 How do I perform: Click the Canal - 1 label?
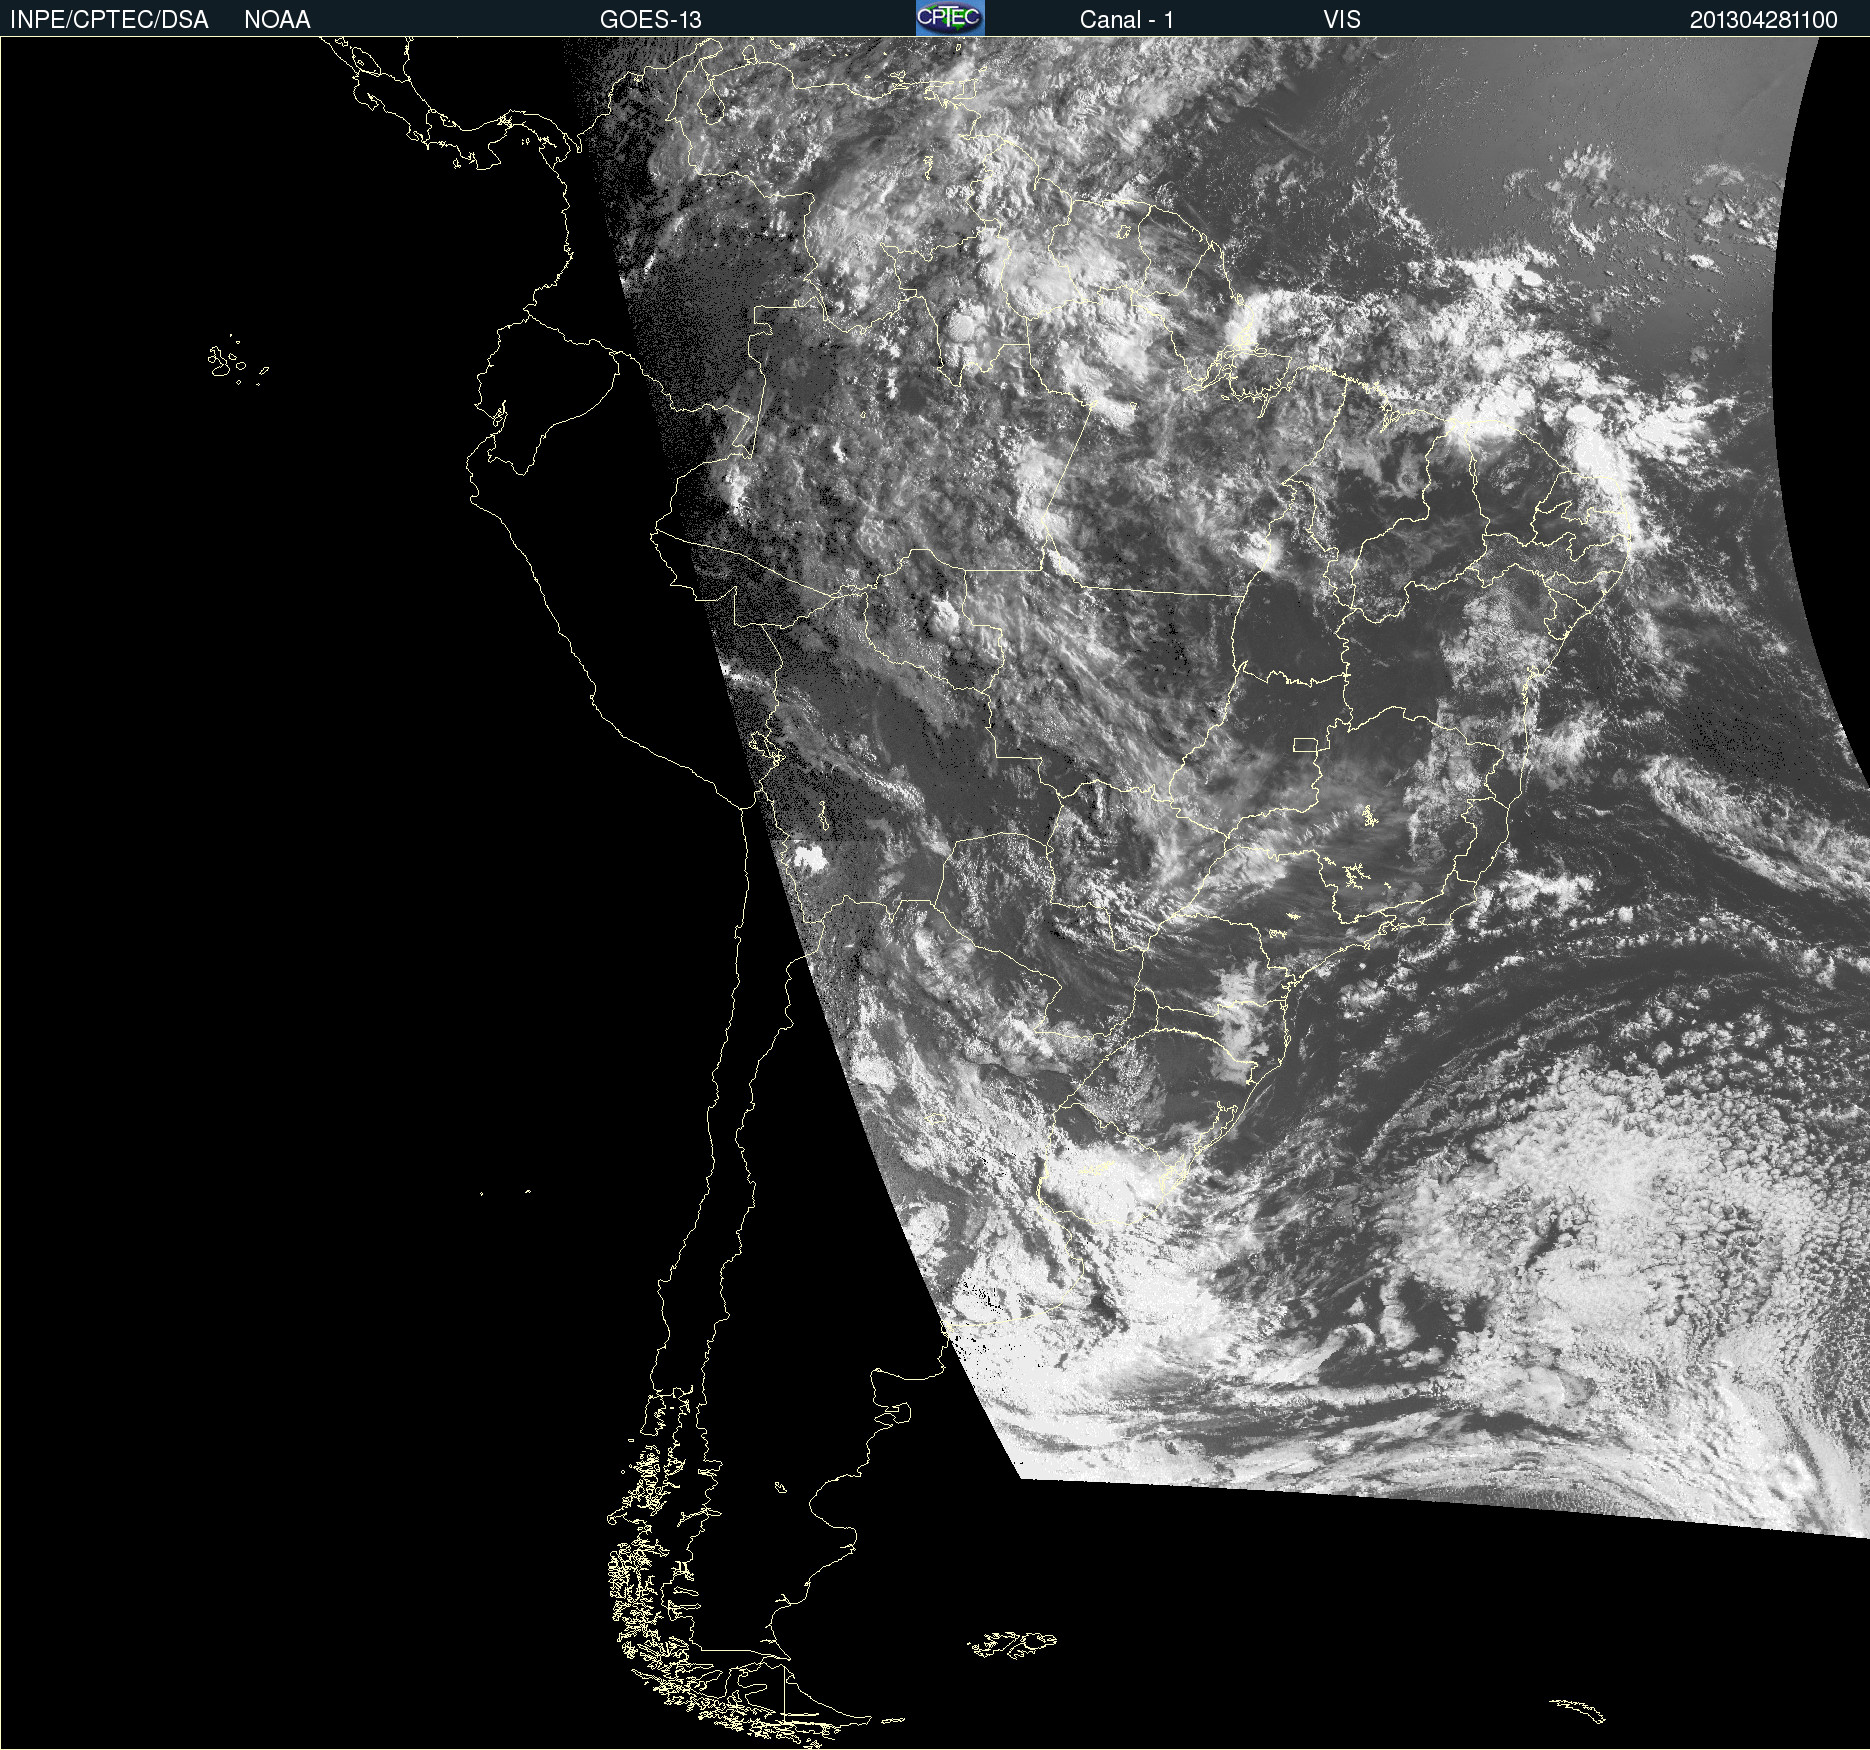1127,20
